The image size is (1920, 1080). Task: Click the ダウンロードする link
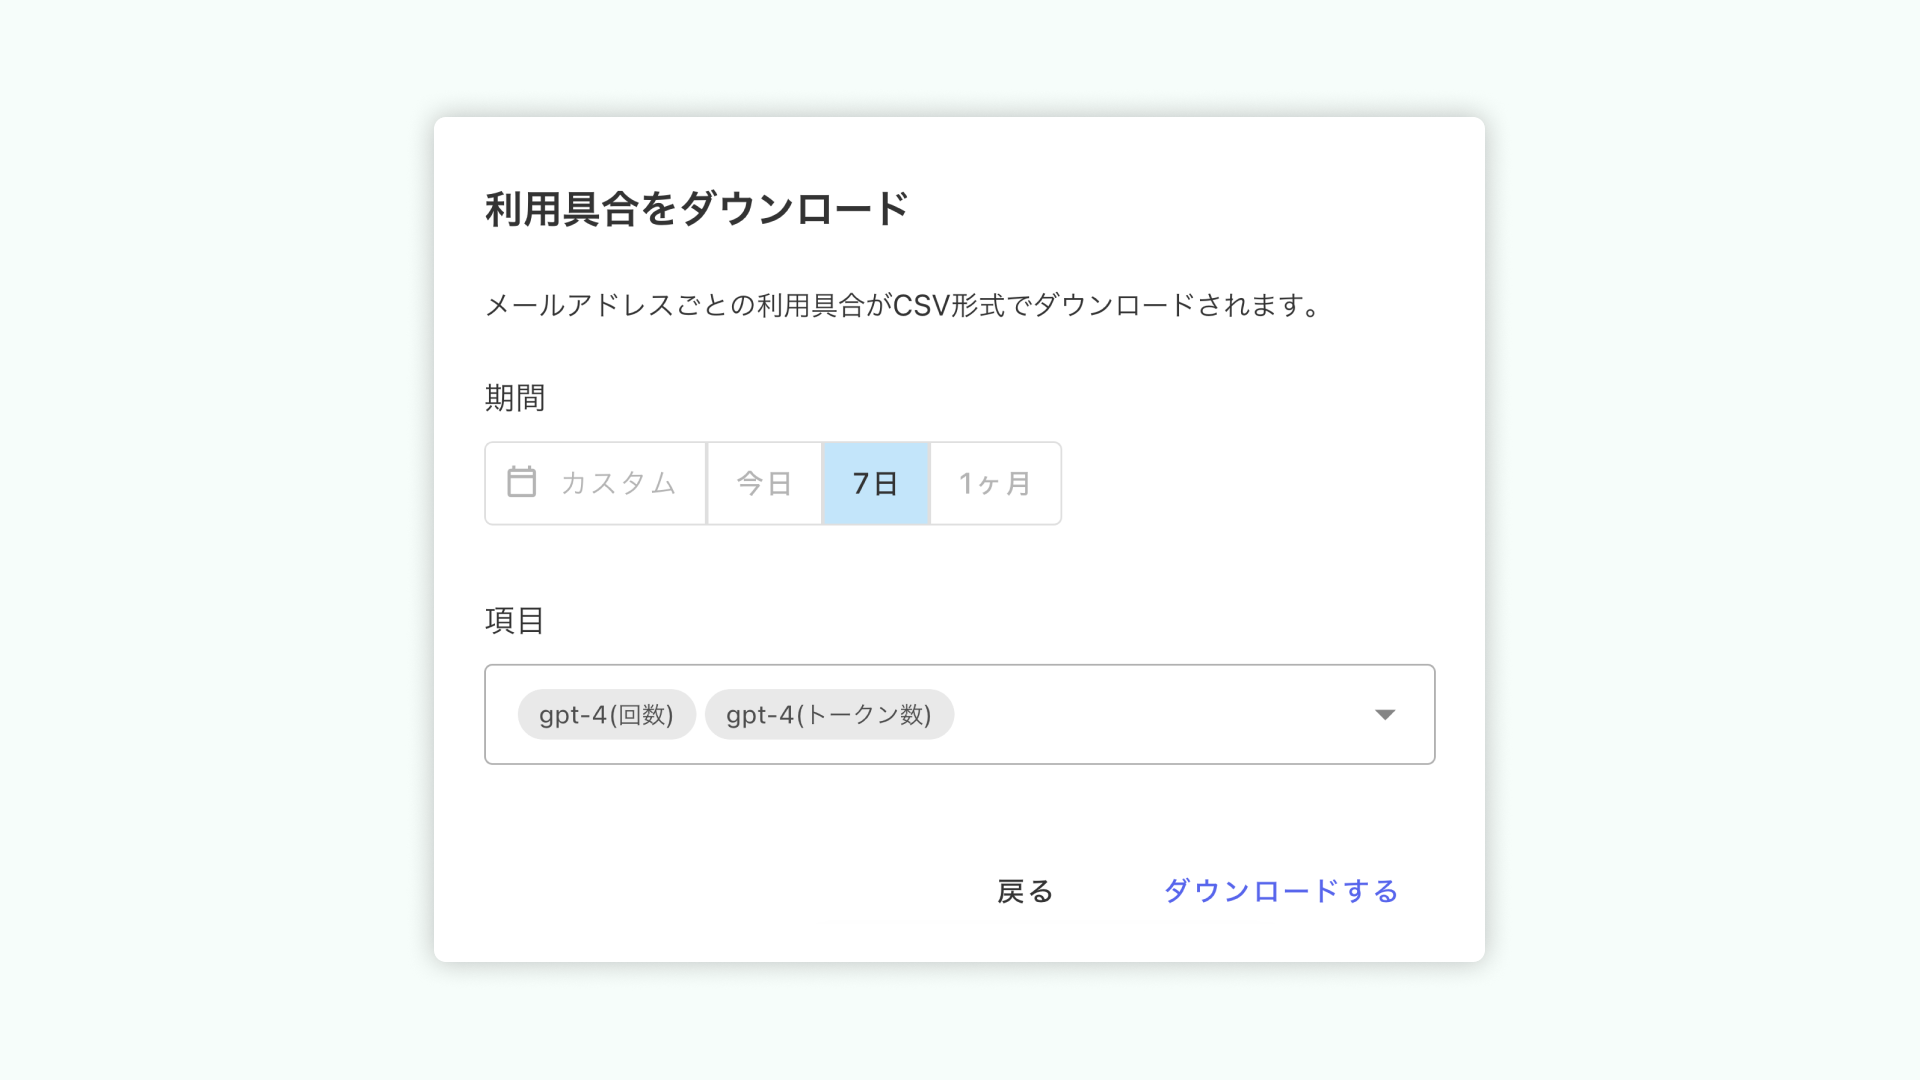pos(1281,890)
